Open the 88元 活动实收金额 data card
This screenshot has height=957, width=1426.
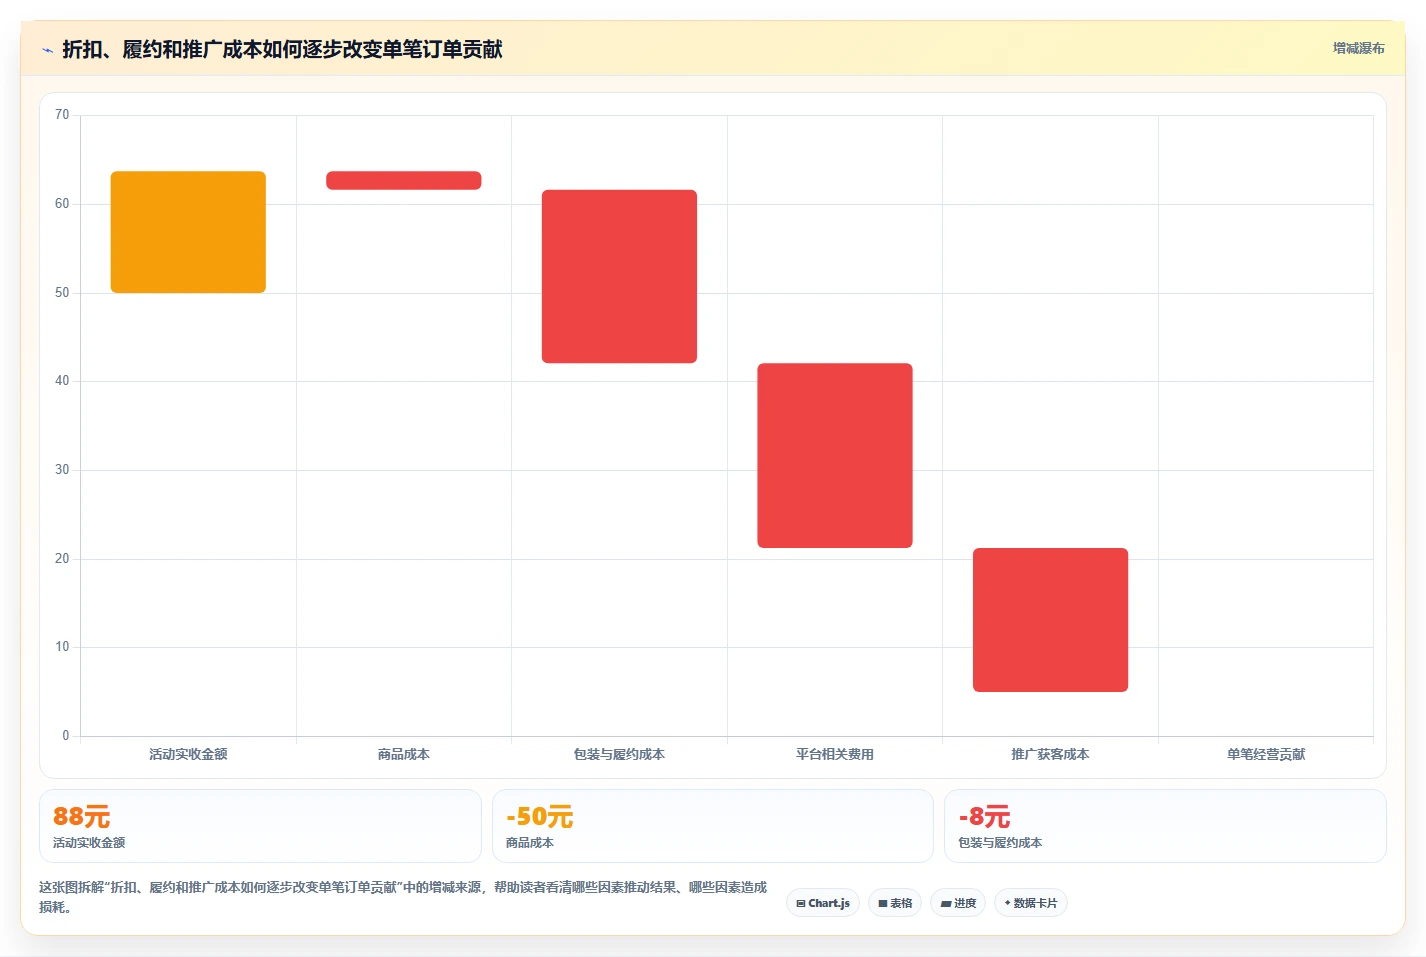click(260, 826)
